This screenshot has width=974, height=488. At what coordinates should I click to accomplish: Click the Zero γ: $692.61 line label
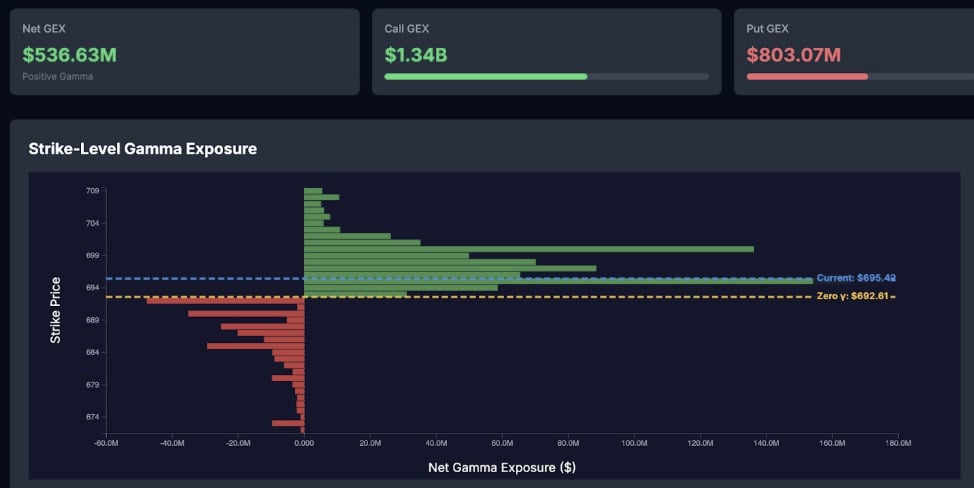[852, 296]
